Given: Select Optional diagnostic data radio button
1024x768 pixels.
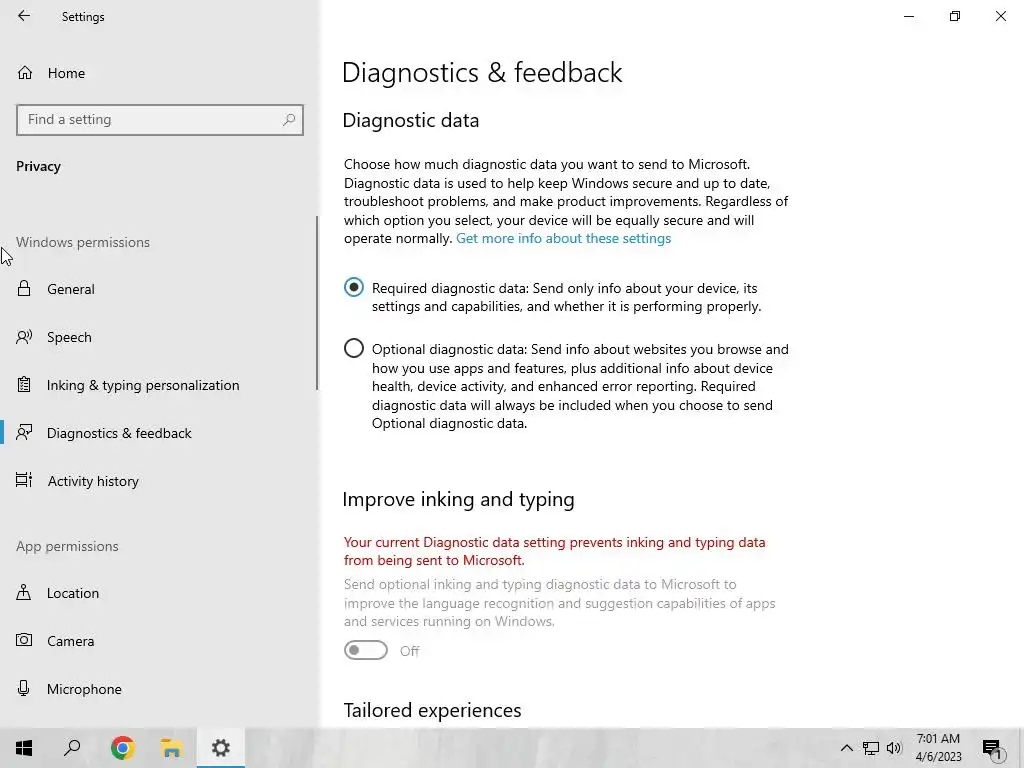Looking at the screenshot, I should pyautogui.click(x=354, y=348).
